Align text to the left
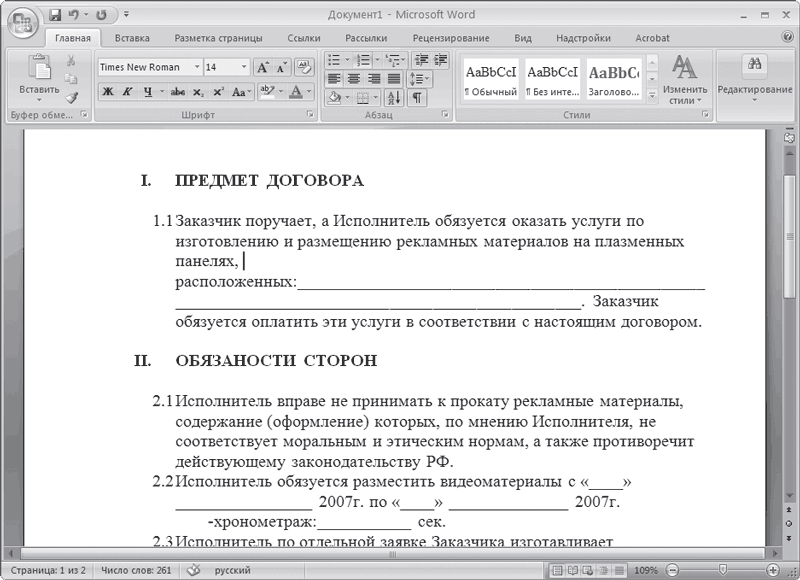The image size is (800, 580). point(334,79)
